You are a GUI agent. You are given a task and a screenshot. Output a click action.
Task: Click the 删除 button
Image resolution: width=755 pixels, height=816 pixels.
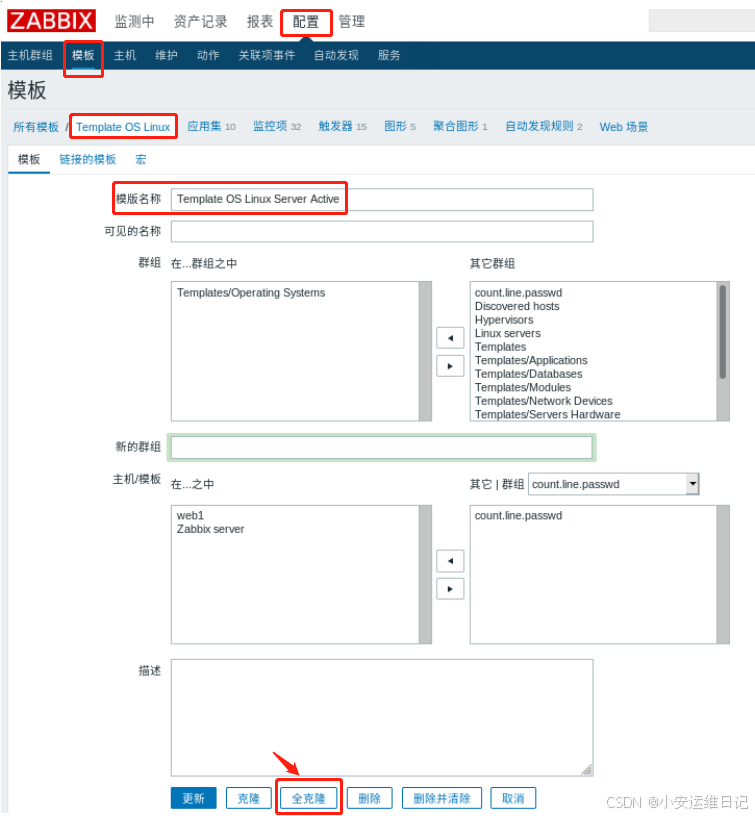click(x=369, y=798)
